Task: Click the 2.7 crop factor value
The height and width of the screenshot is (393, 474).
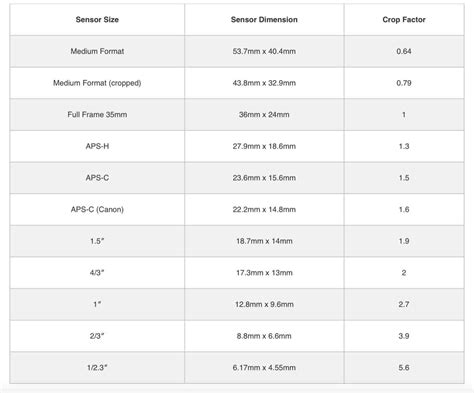Action: (x=404, y=304)
